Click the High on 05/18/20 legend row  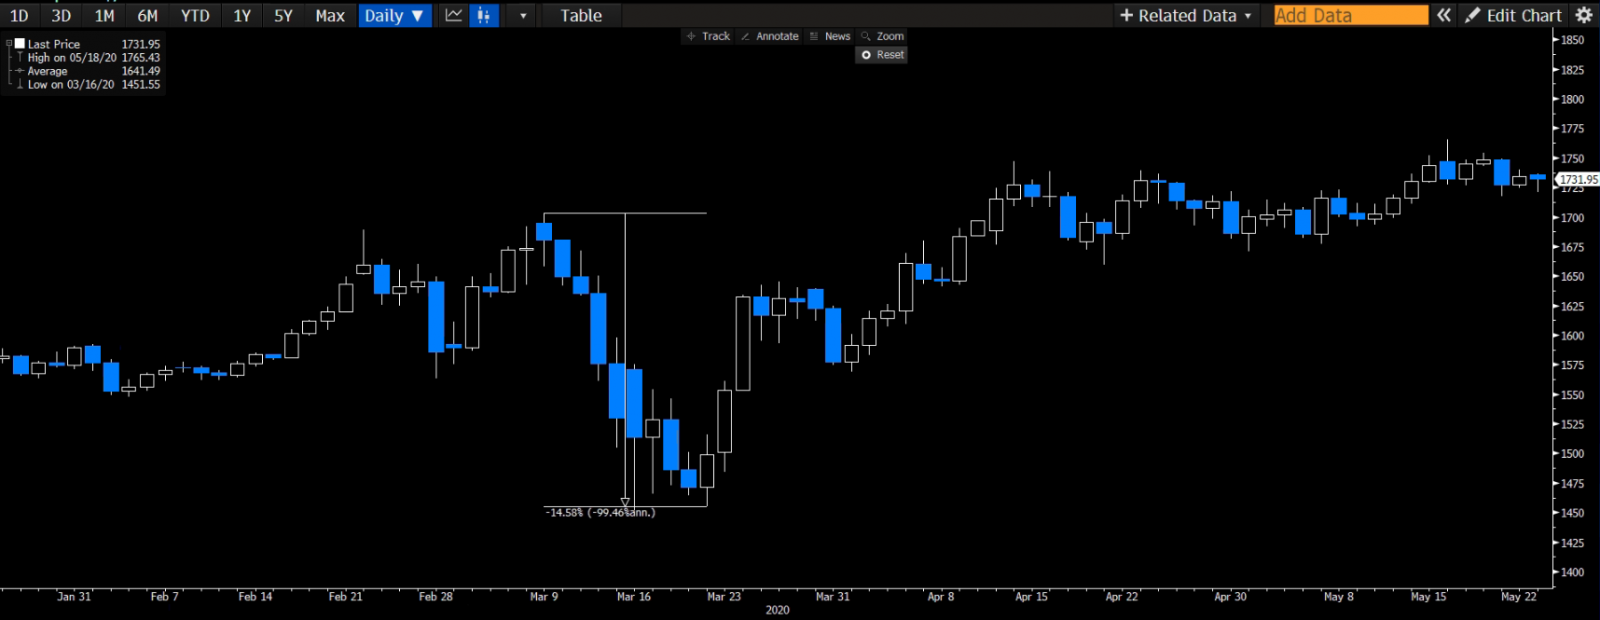click(x=88, y=58)
